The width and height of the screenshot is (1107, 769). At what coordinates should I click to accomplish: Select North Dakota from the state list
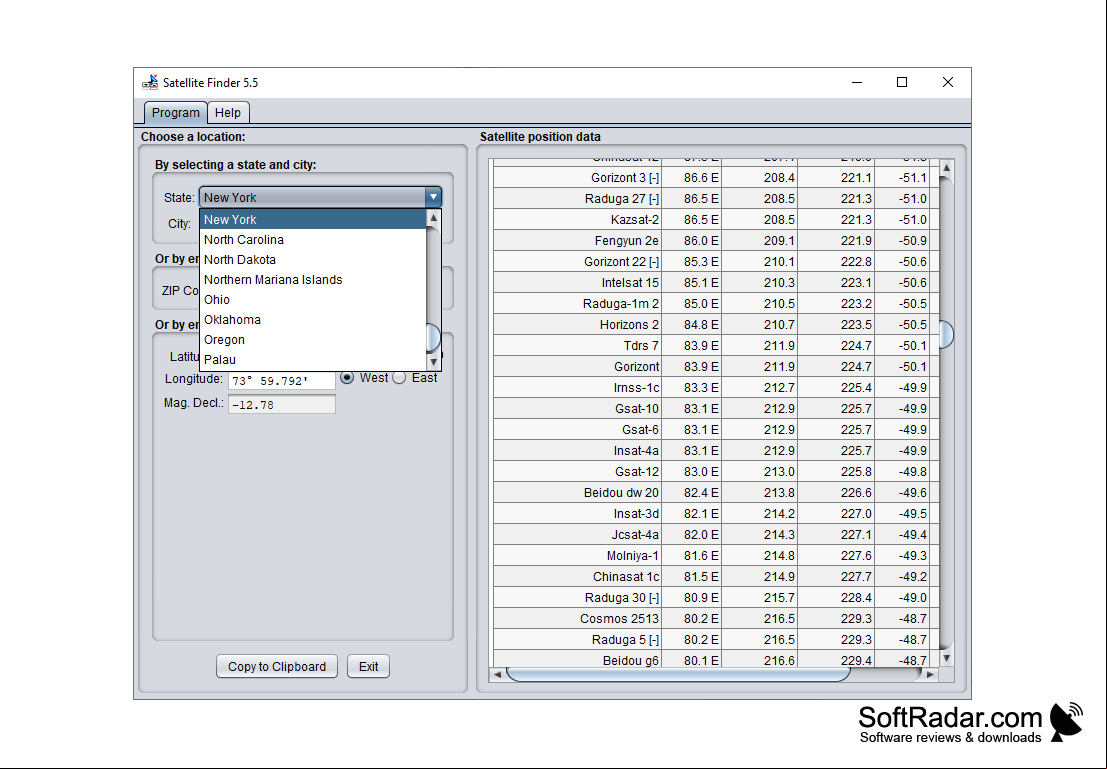click(313, 260)
